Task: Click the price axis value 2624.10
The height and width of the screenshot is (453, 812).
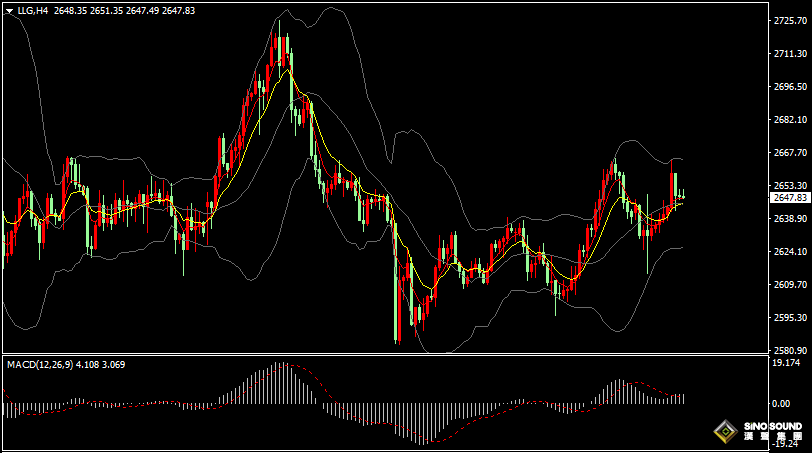Action: click(790, 252)
